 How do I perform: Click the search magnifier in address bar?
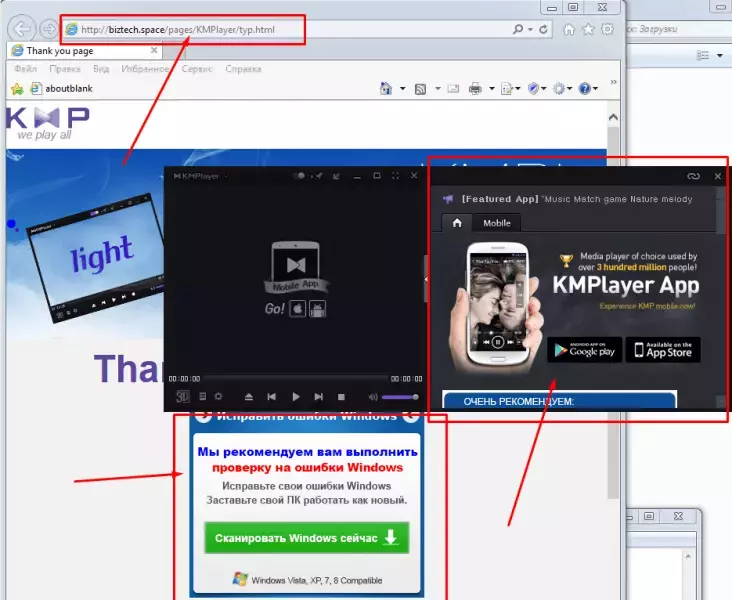click(518, 29)
